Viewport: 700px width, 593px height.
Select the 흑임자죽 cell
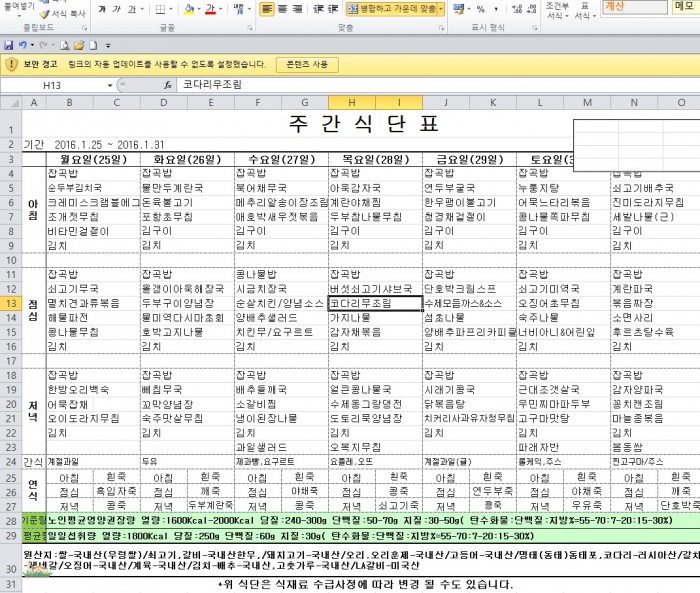[117, 491]
